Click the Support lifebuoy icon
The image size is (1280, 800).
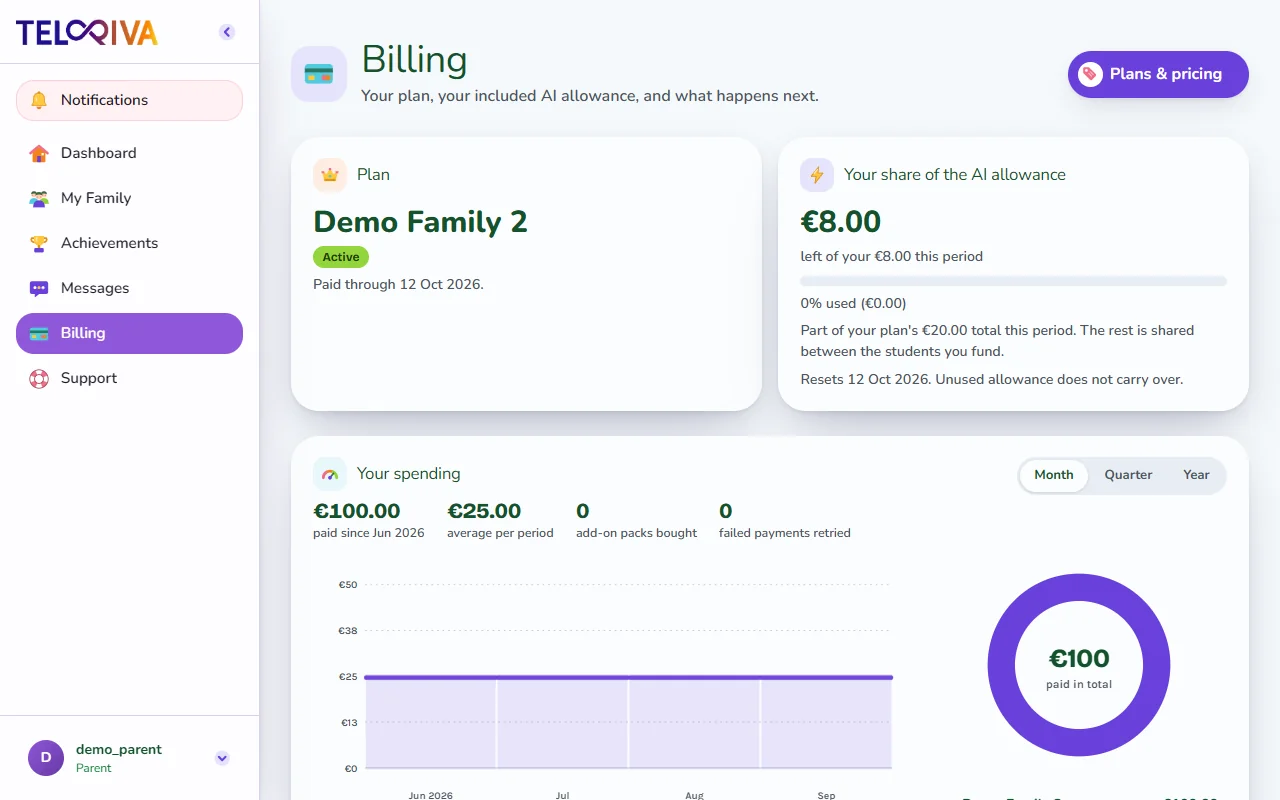(39, 378)
